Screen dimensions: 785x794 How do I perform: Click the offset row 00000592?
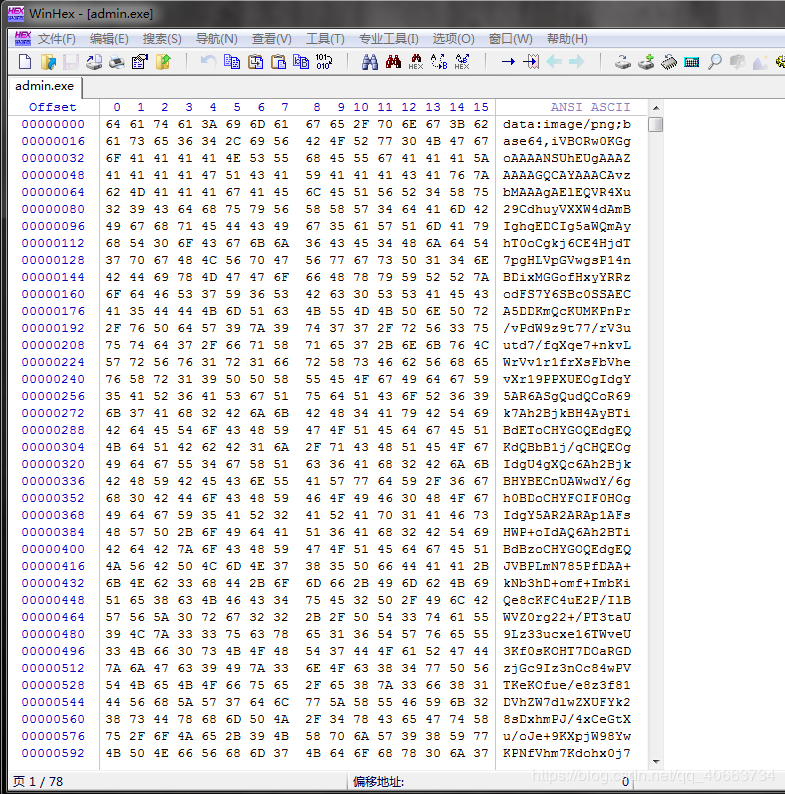point(53,753)
